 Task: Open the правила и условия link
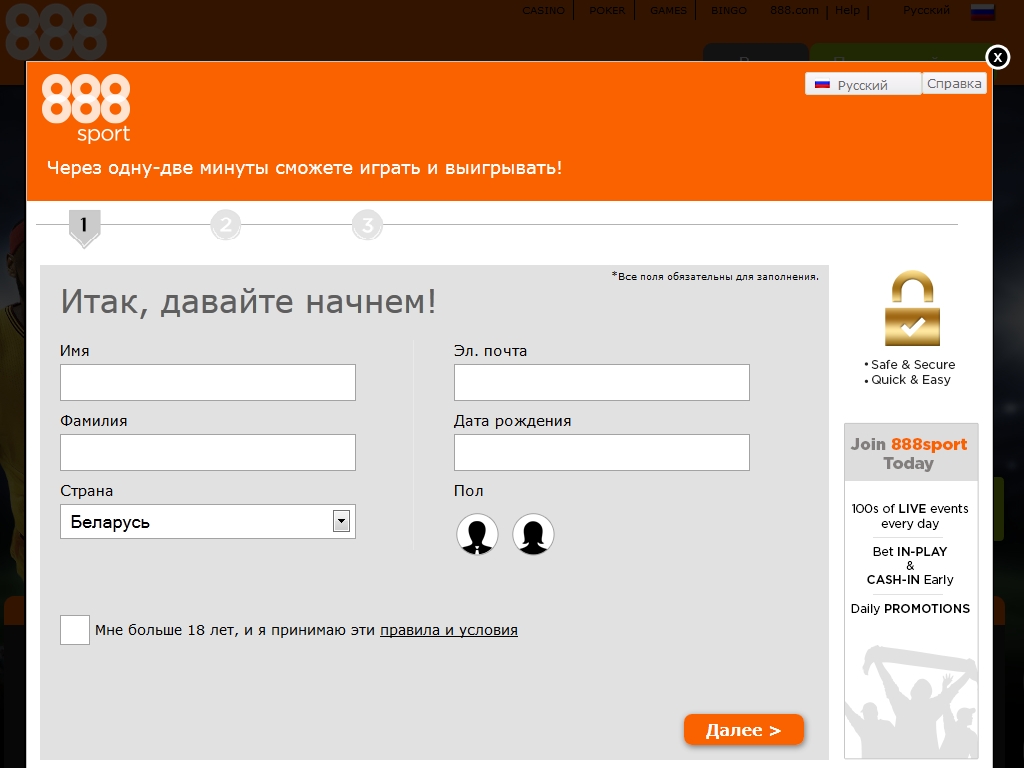coord(448,630)
